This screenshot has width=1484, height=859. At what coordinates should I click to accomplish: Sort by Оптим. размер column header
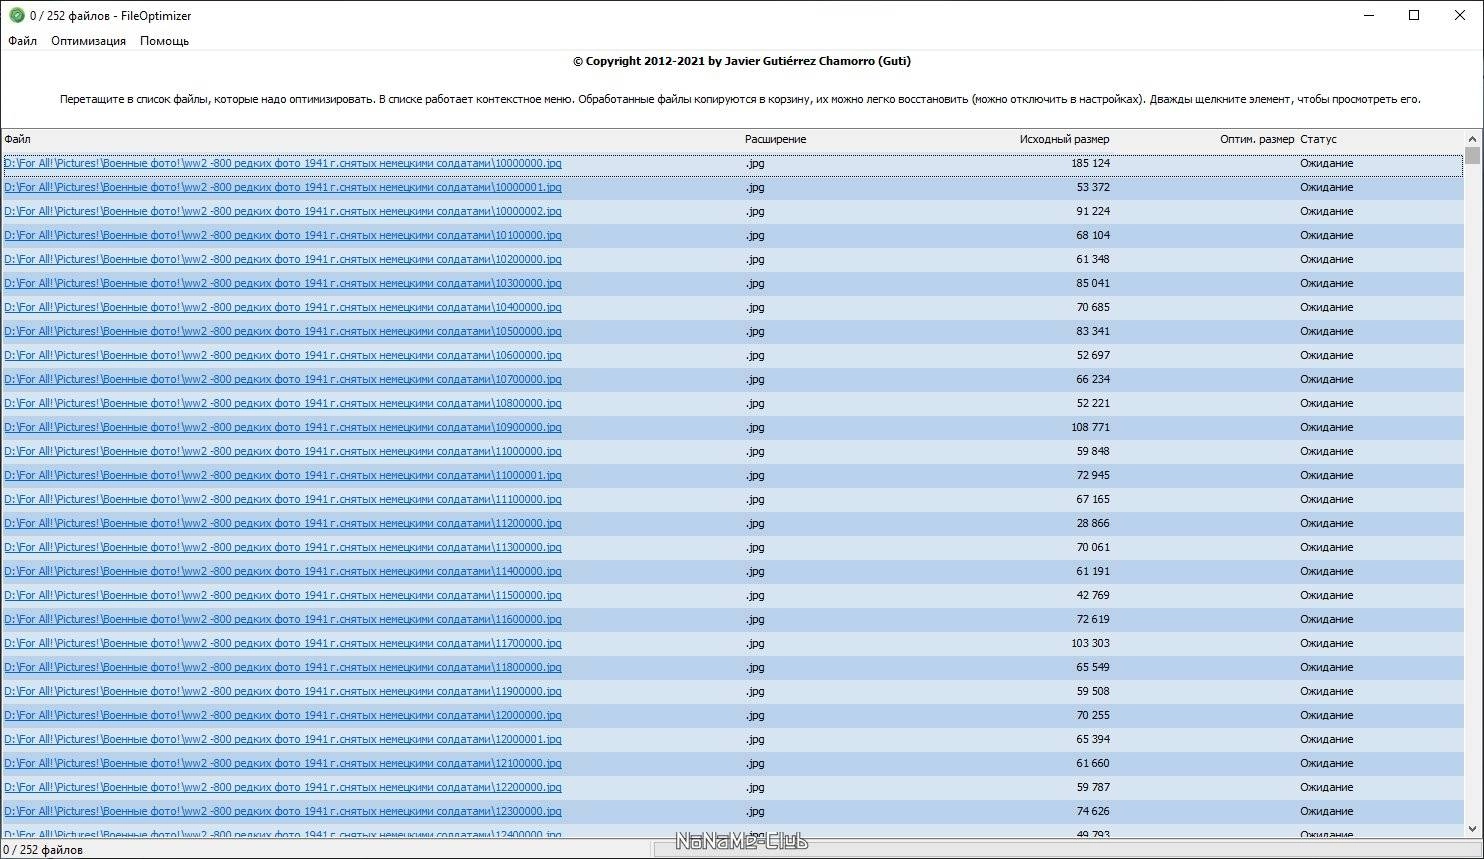1257,139
